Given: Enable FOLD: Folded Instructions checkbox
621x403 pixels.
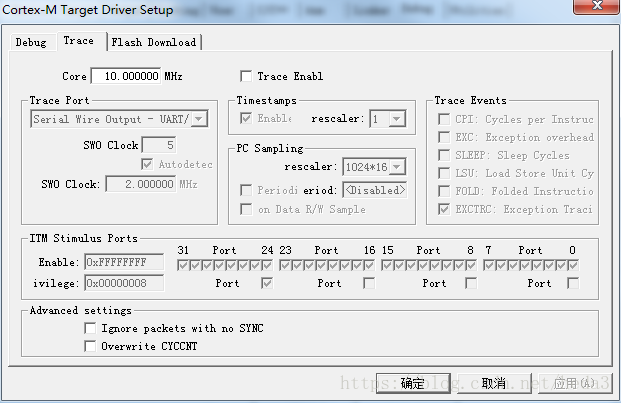Looking at the screenshot, I should pos(444,191).
